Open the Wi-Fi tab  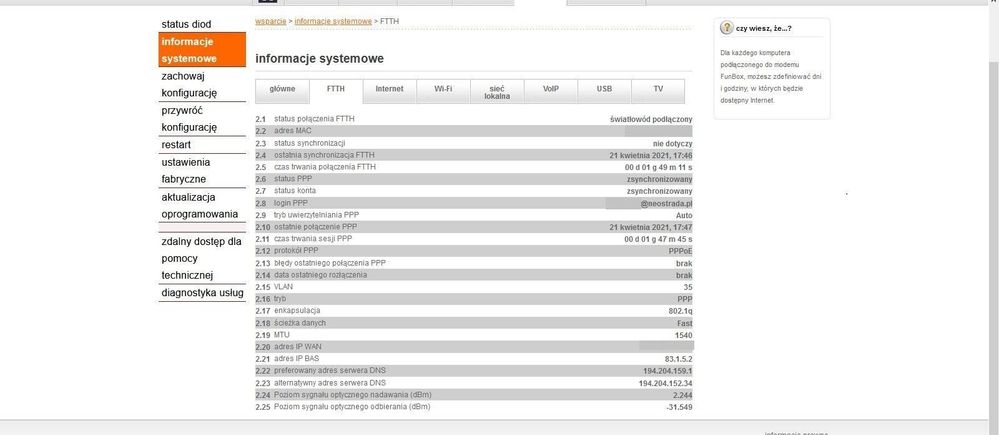(x=443, y=89)
